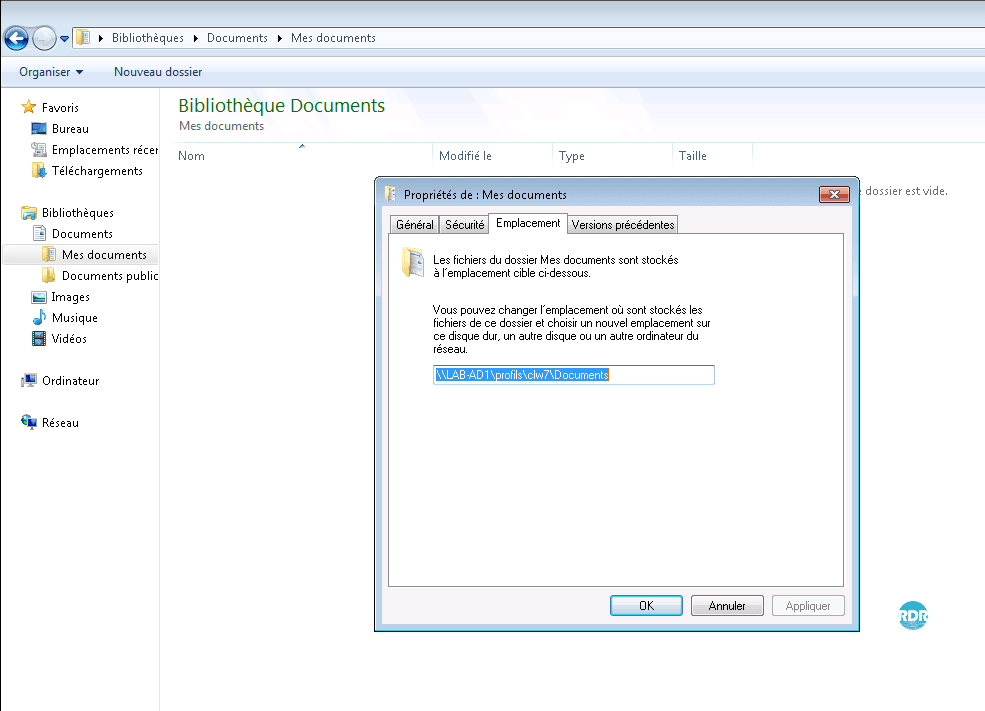Image resolution: width=985 pixels, height=711 pixels.
Task: Click Emplacements récents icon
Action: click(x=39, y=149)
